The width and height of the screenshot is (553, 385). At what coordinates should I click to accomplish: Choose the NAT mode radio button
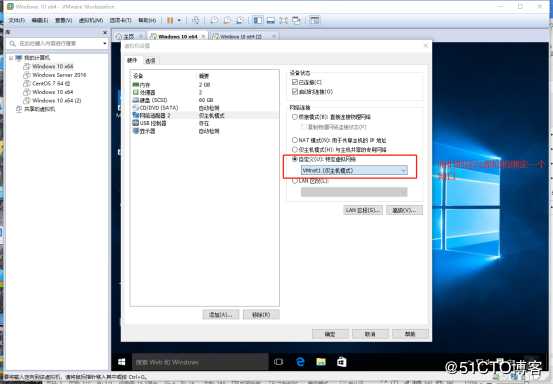pyautogui.click(x=294, y=140)
